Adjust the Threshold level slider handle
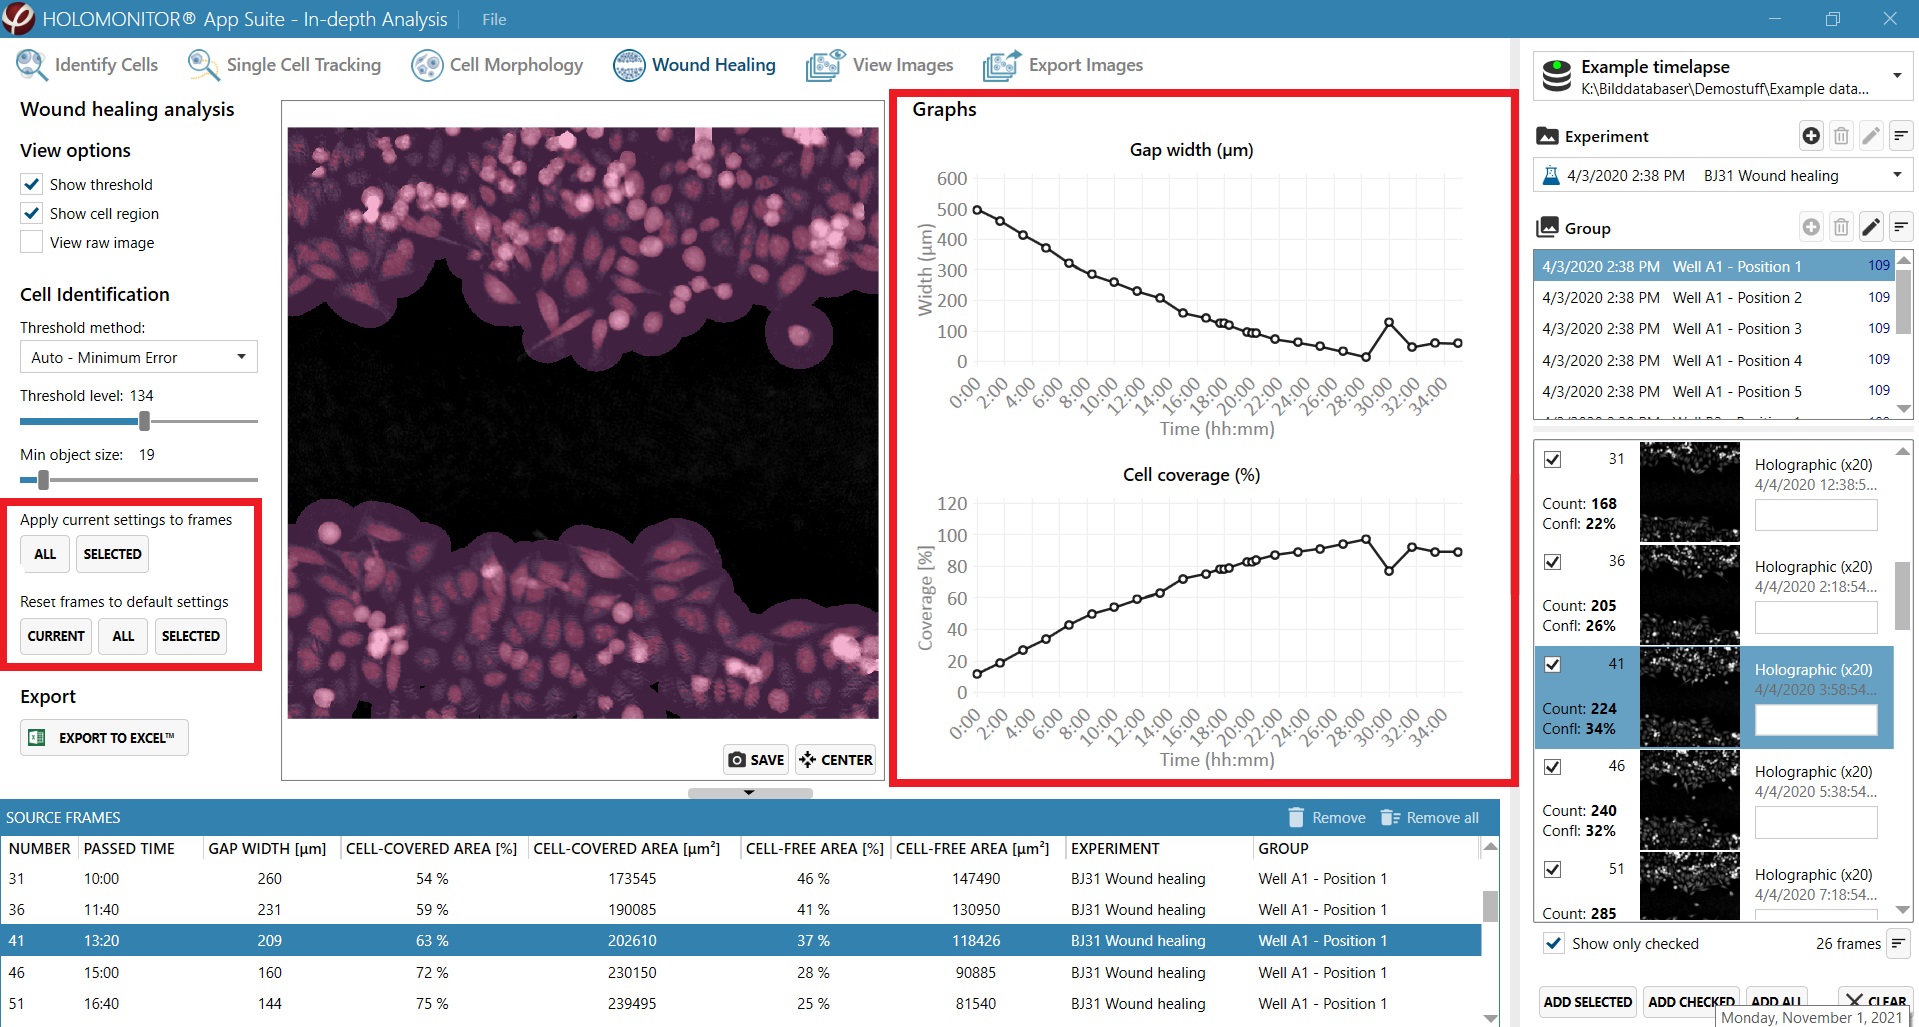This screenshot has height=1027, width=1919. coord(144,421)
